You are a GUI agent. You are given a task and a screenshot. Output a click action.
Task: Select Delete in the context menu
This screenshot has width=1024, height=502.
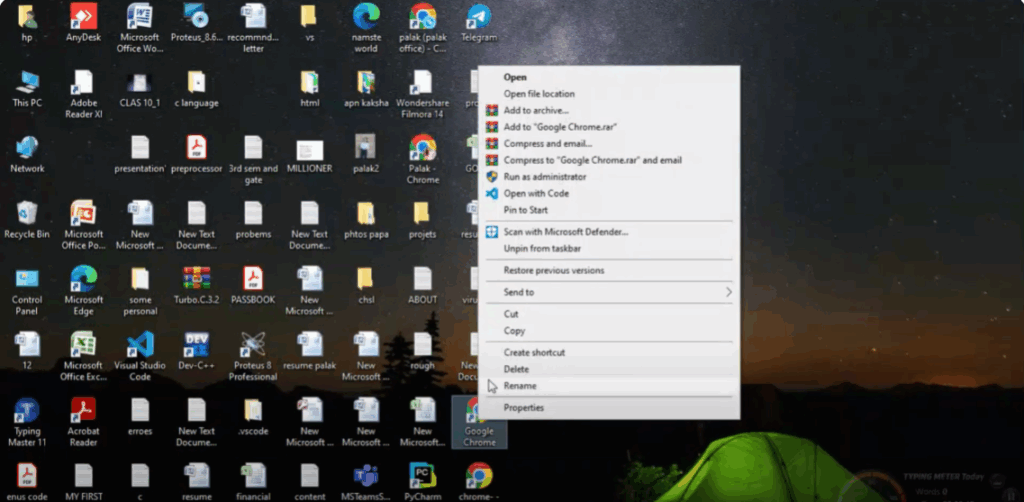[x=516, y=369]
